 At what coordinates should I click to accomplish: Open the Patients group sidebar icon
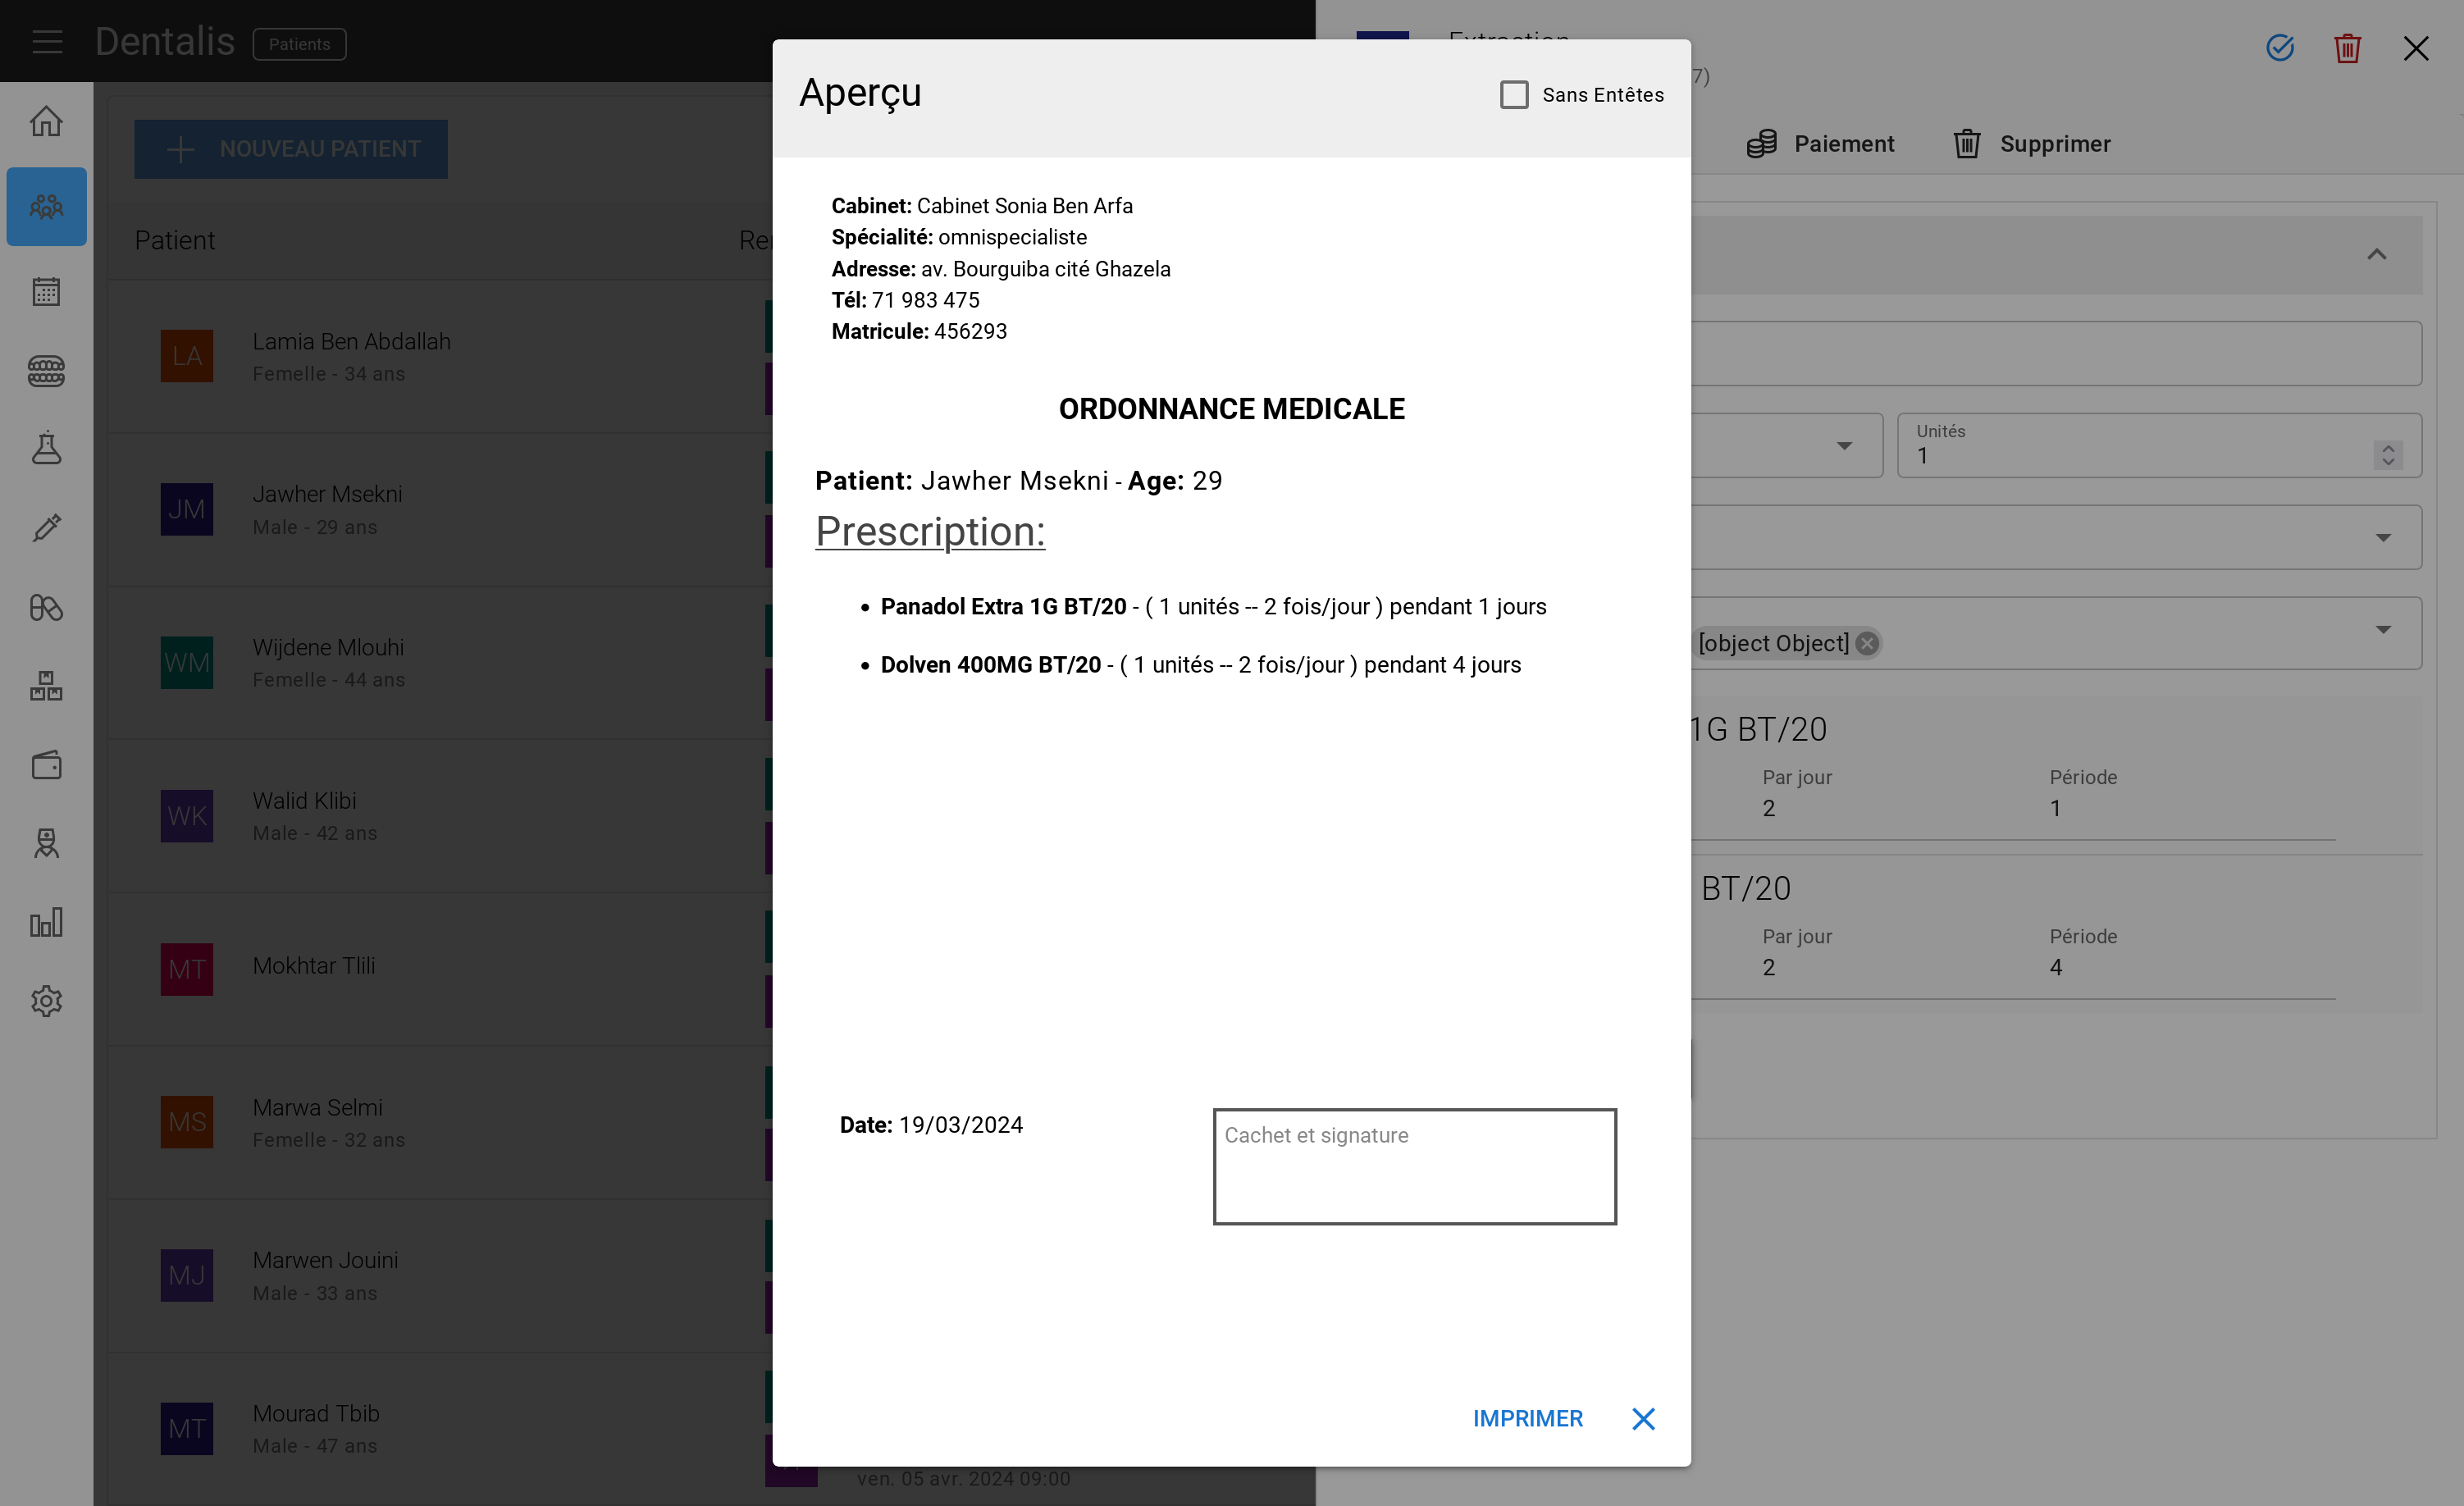coord(46,207)
